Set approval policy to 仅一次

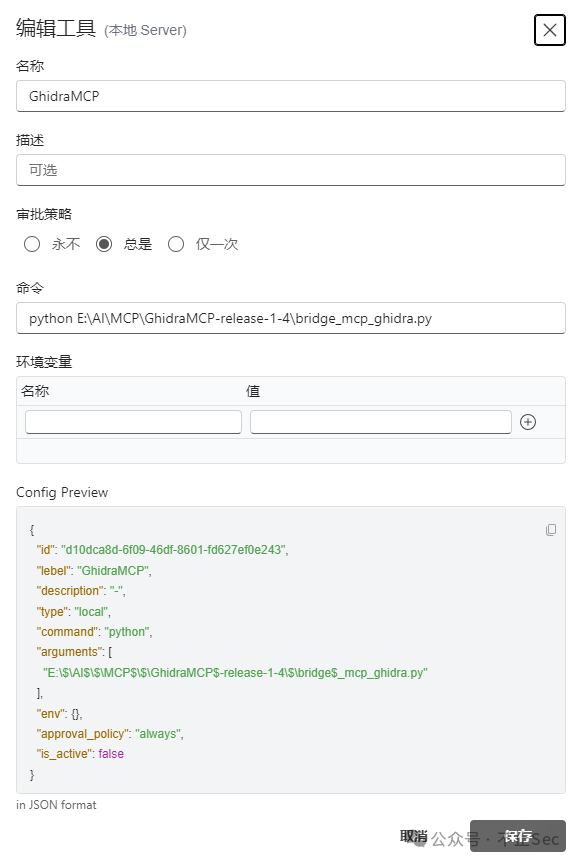(175, 243)
